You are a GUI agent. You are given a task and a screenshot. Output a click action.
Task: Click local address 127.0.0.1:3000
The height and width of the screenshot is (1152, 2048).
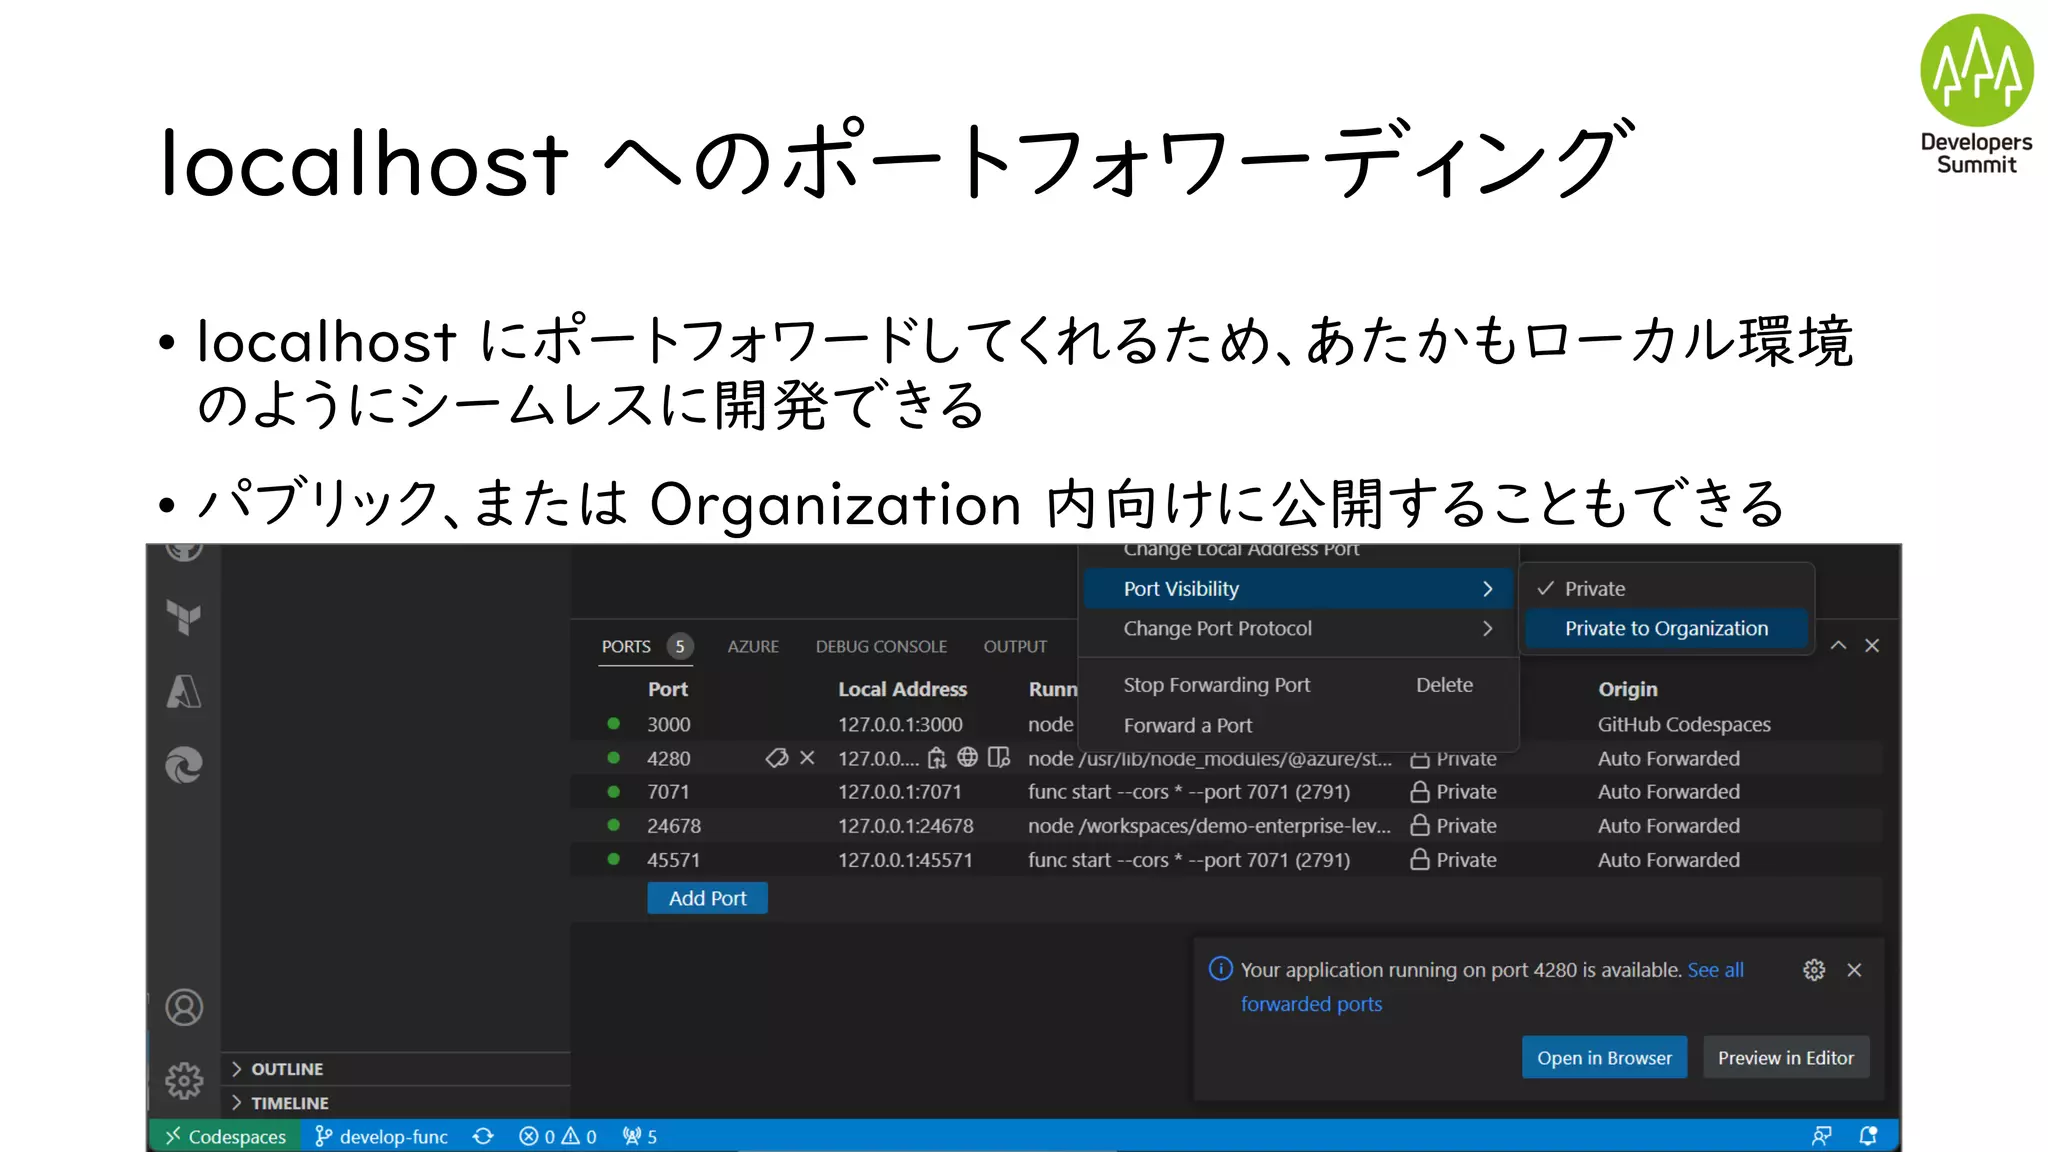pos(900,724)
